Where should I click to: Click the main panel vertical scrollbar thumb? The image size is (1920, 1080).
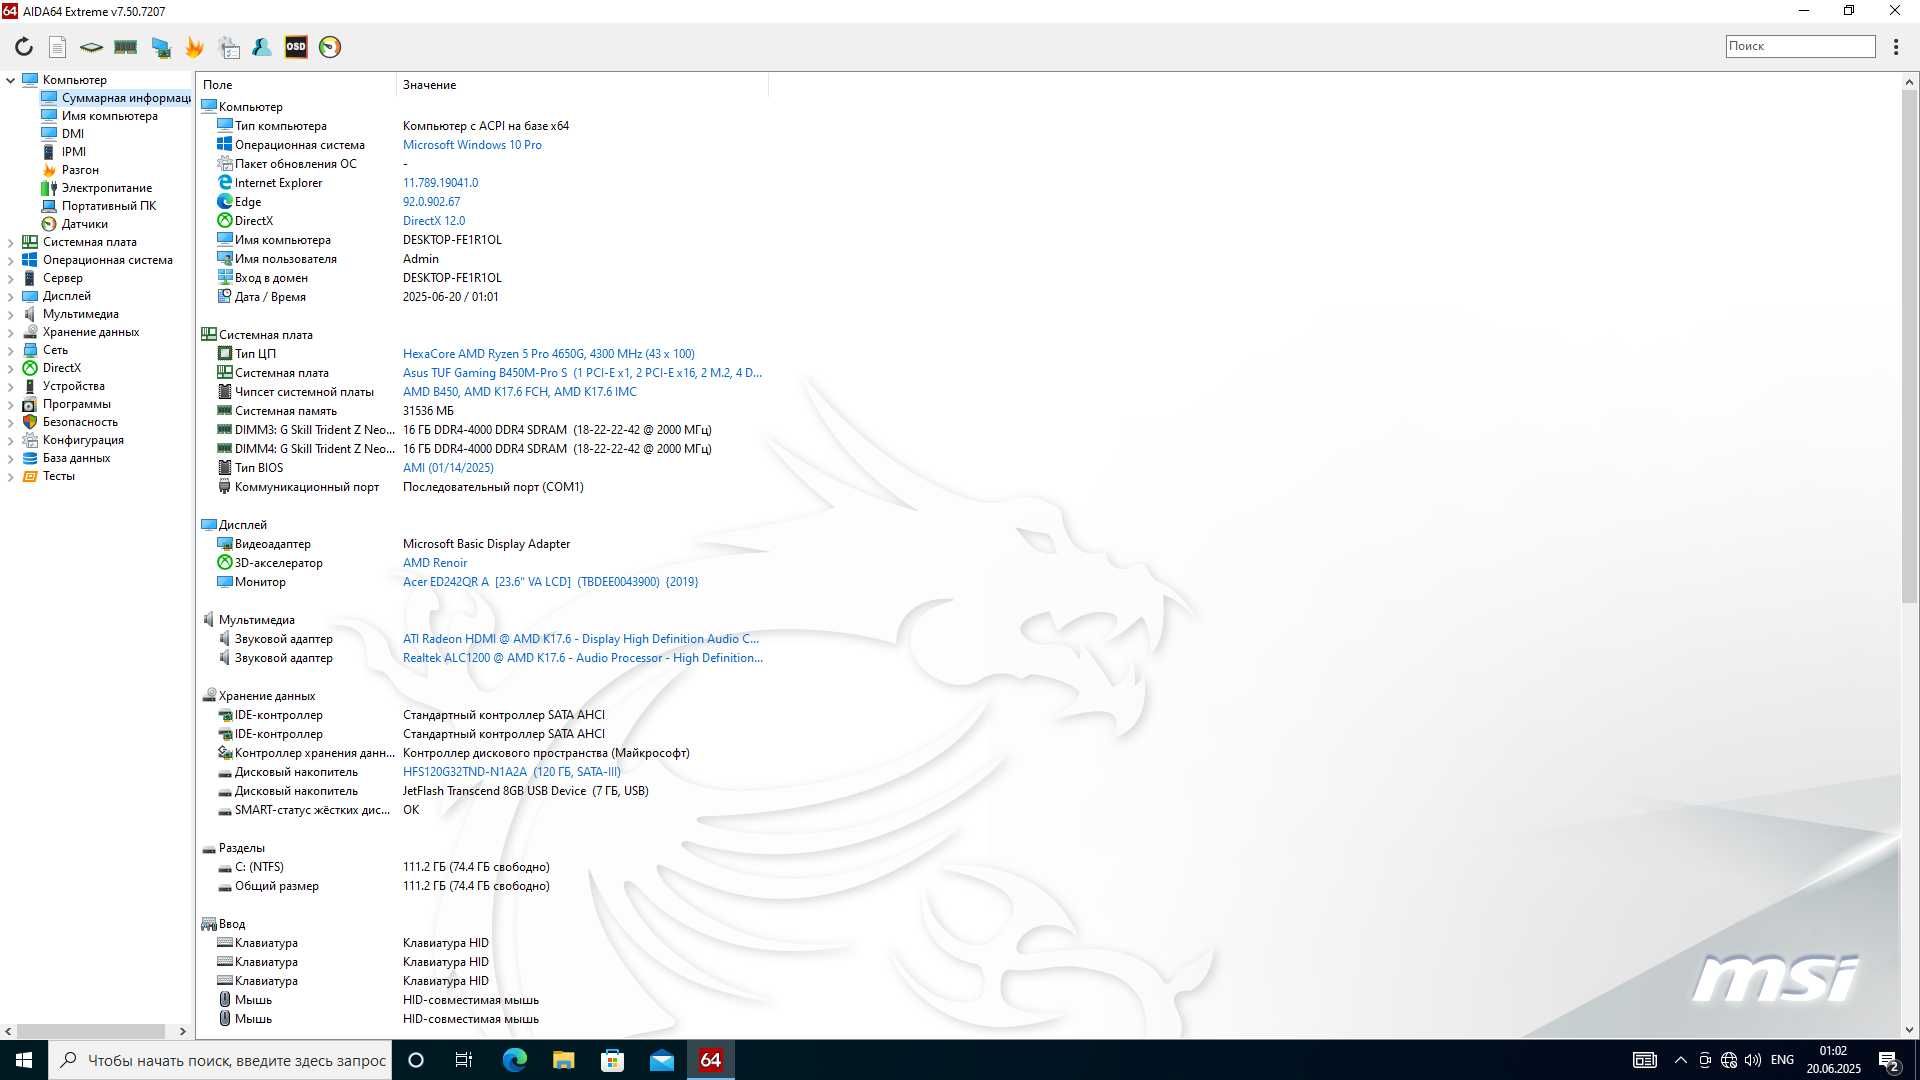click(x=1909, y=346)
